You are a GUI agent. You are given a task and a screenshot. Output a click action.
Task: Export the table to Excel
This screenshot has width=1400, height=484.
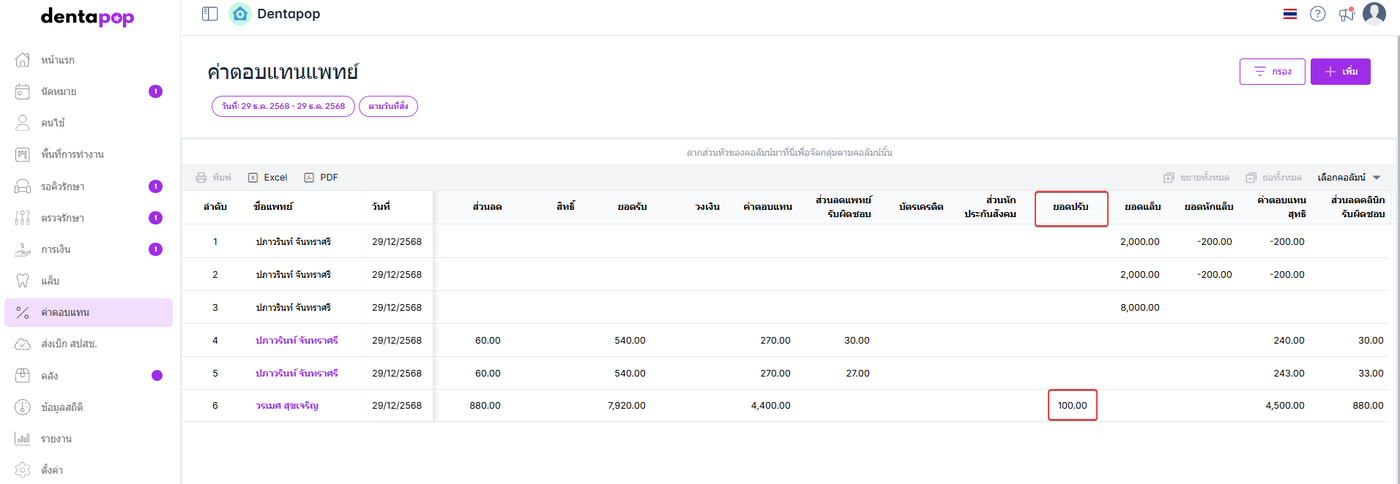267,177
